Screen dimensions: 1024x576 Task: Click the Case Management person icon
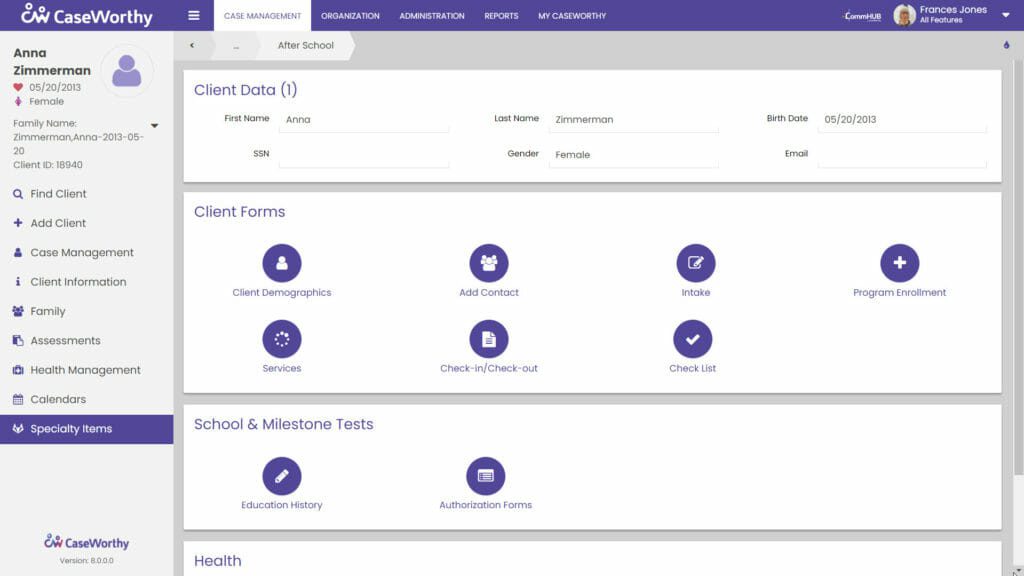pos(18,252)
